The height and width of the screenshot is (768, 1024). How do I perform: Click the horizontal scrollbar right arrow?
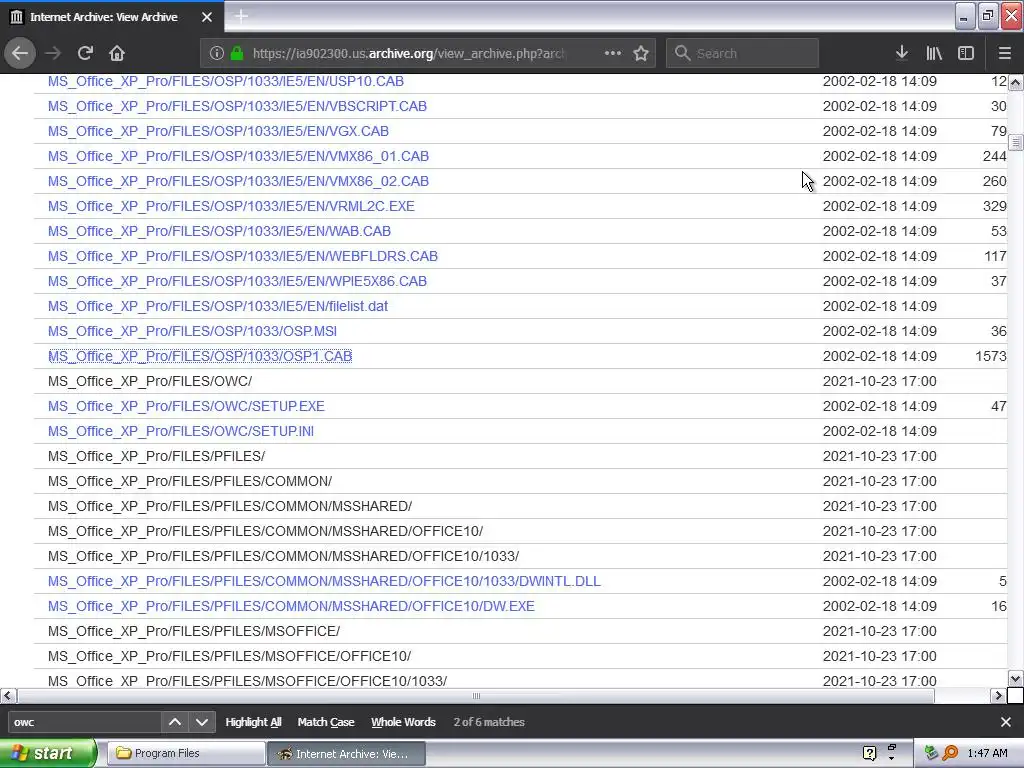[x=997, y=696]
